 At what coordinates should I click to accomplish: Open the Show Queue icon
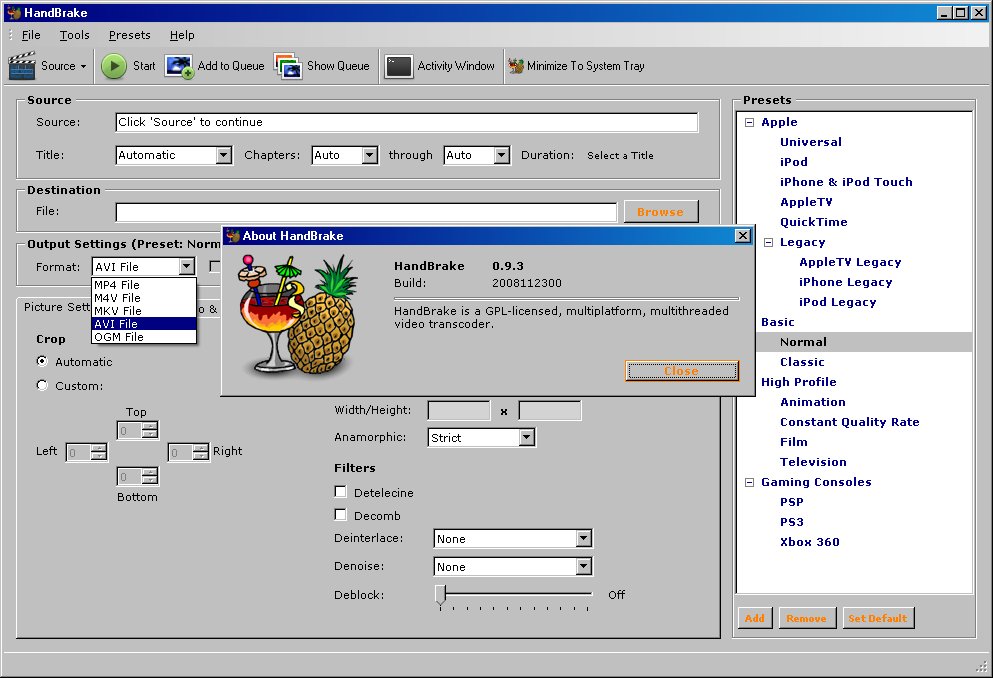point(288,66)
